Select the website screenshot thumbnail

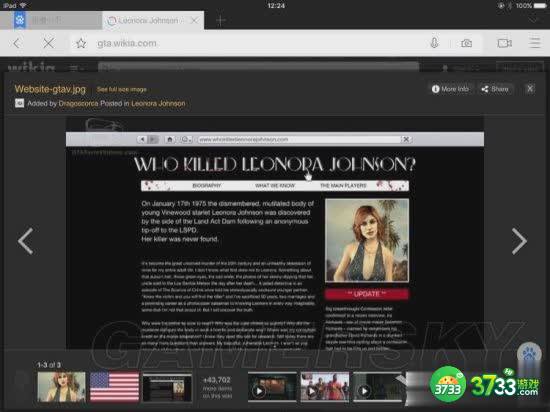167,387
